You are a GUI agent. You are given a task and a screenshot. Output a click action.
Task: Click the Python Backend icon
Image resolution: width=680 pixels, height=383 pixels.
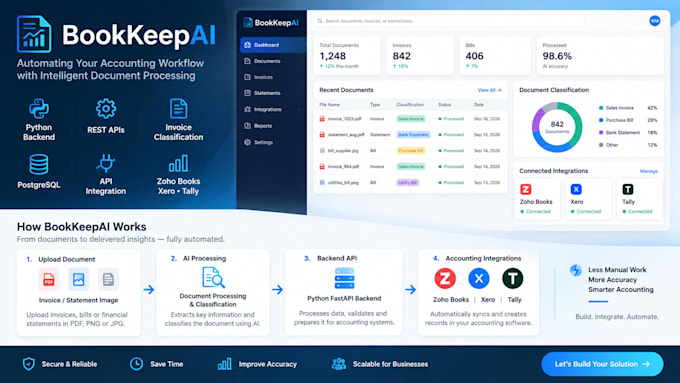point(39,108)
